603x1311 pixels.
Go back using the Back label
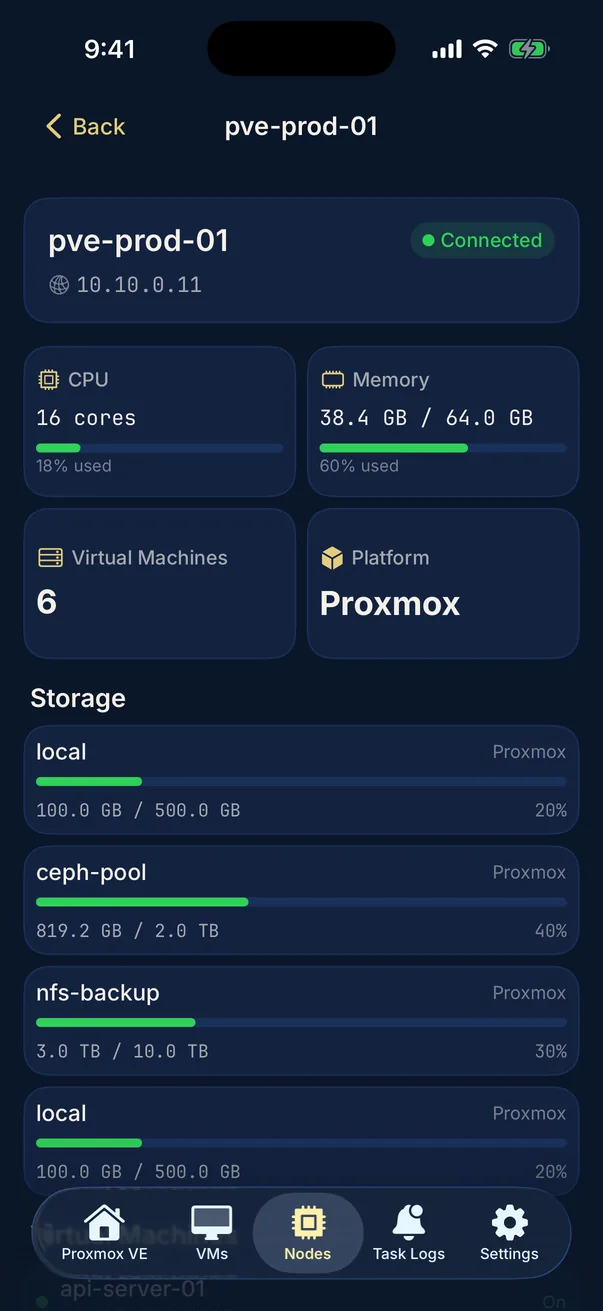coord(99,126)
